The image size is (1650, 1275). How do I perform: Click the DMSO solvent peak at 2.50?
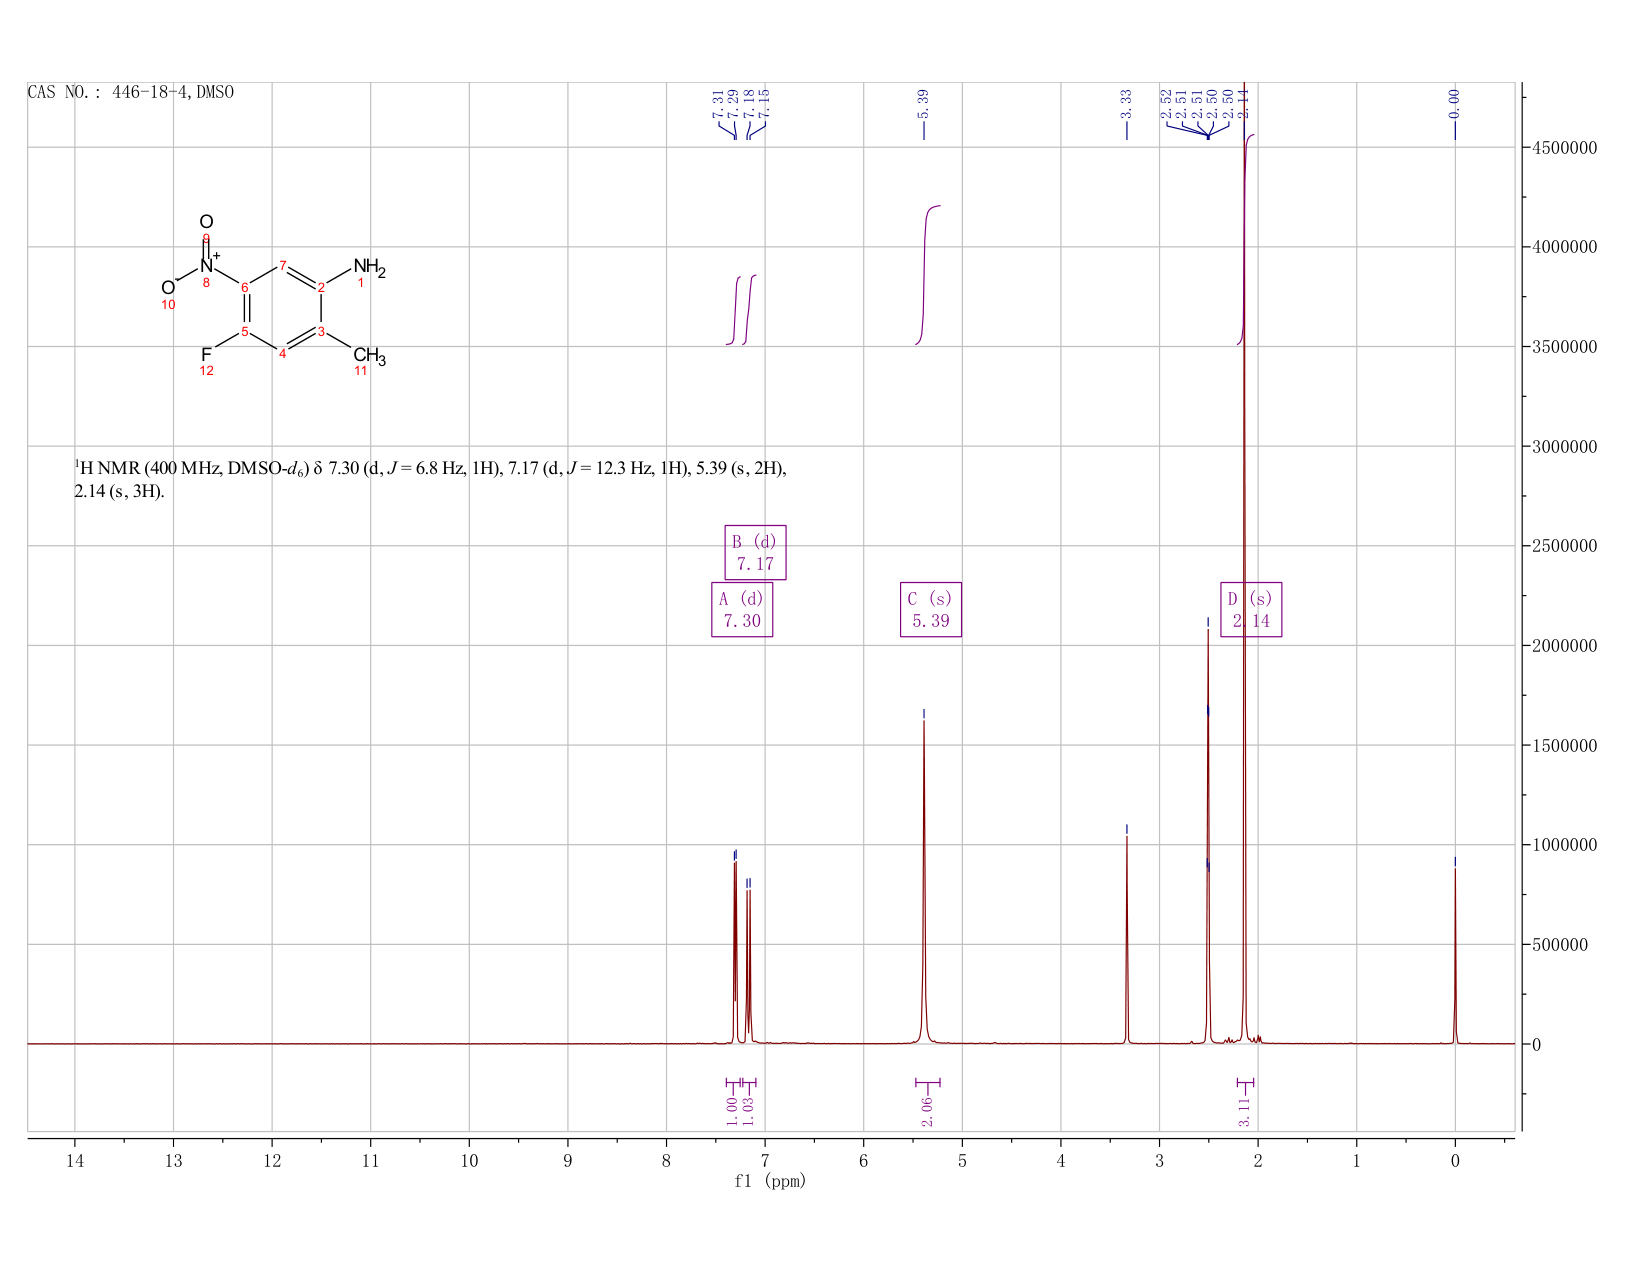point(1208,835)
